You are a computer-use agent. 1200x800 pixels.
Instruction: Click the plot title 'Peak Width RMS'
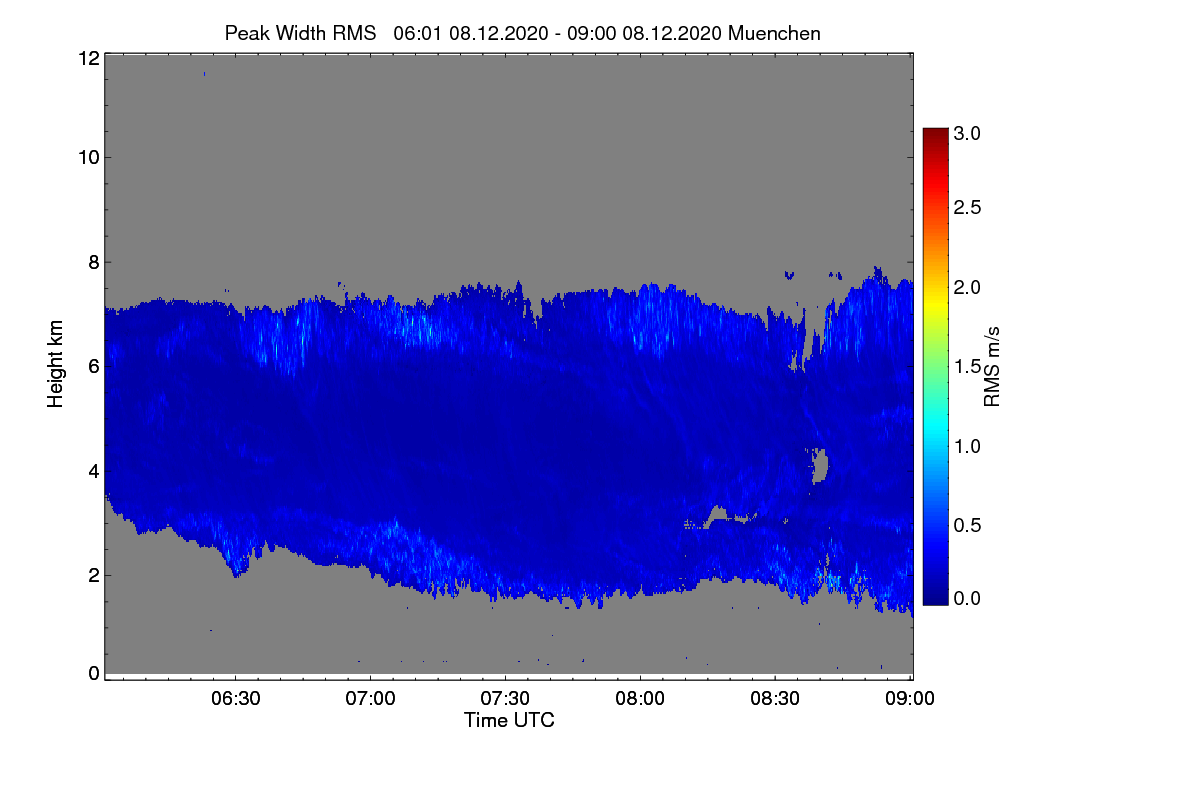[301, 33]
